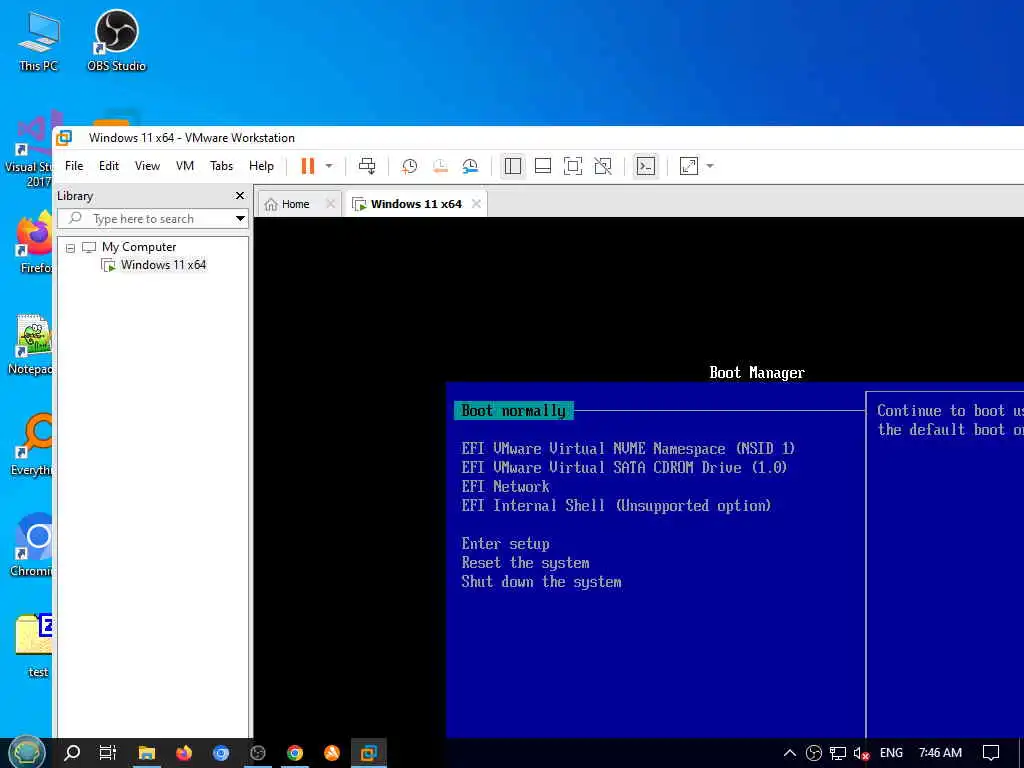
Task: Enter full screen mode
Action: (573, 166)
